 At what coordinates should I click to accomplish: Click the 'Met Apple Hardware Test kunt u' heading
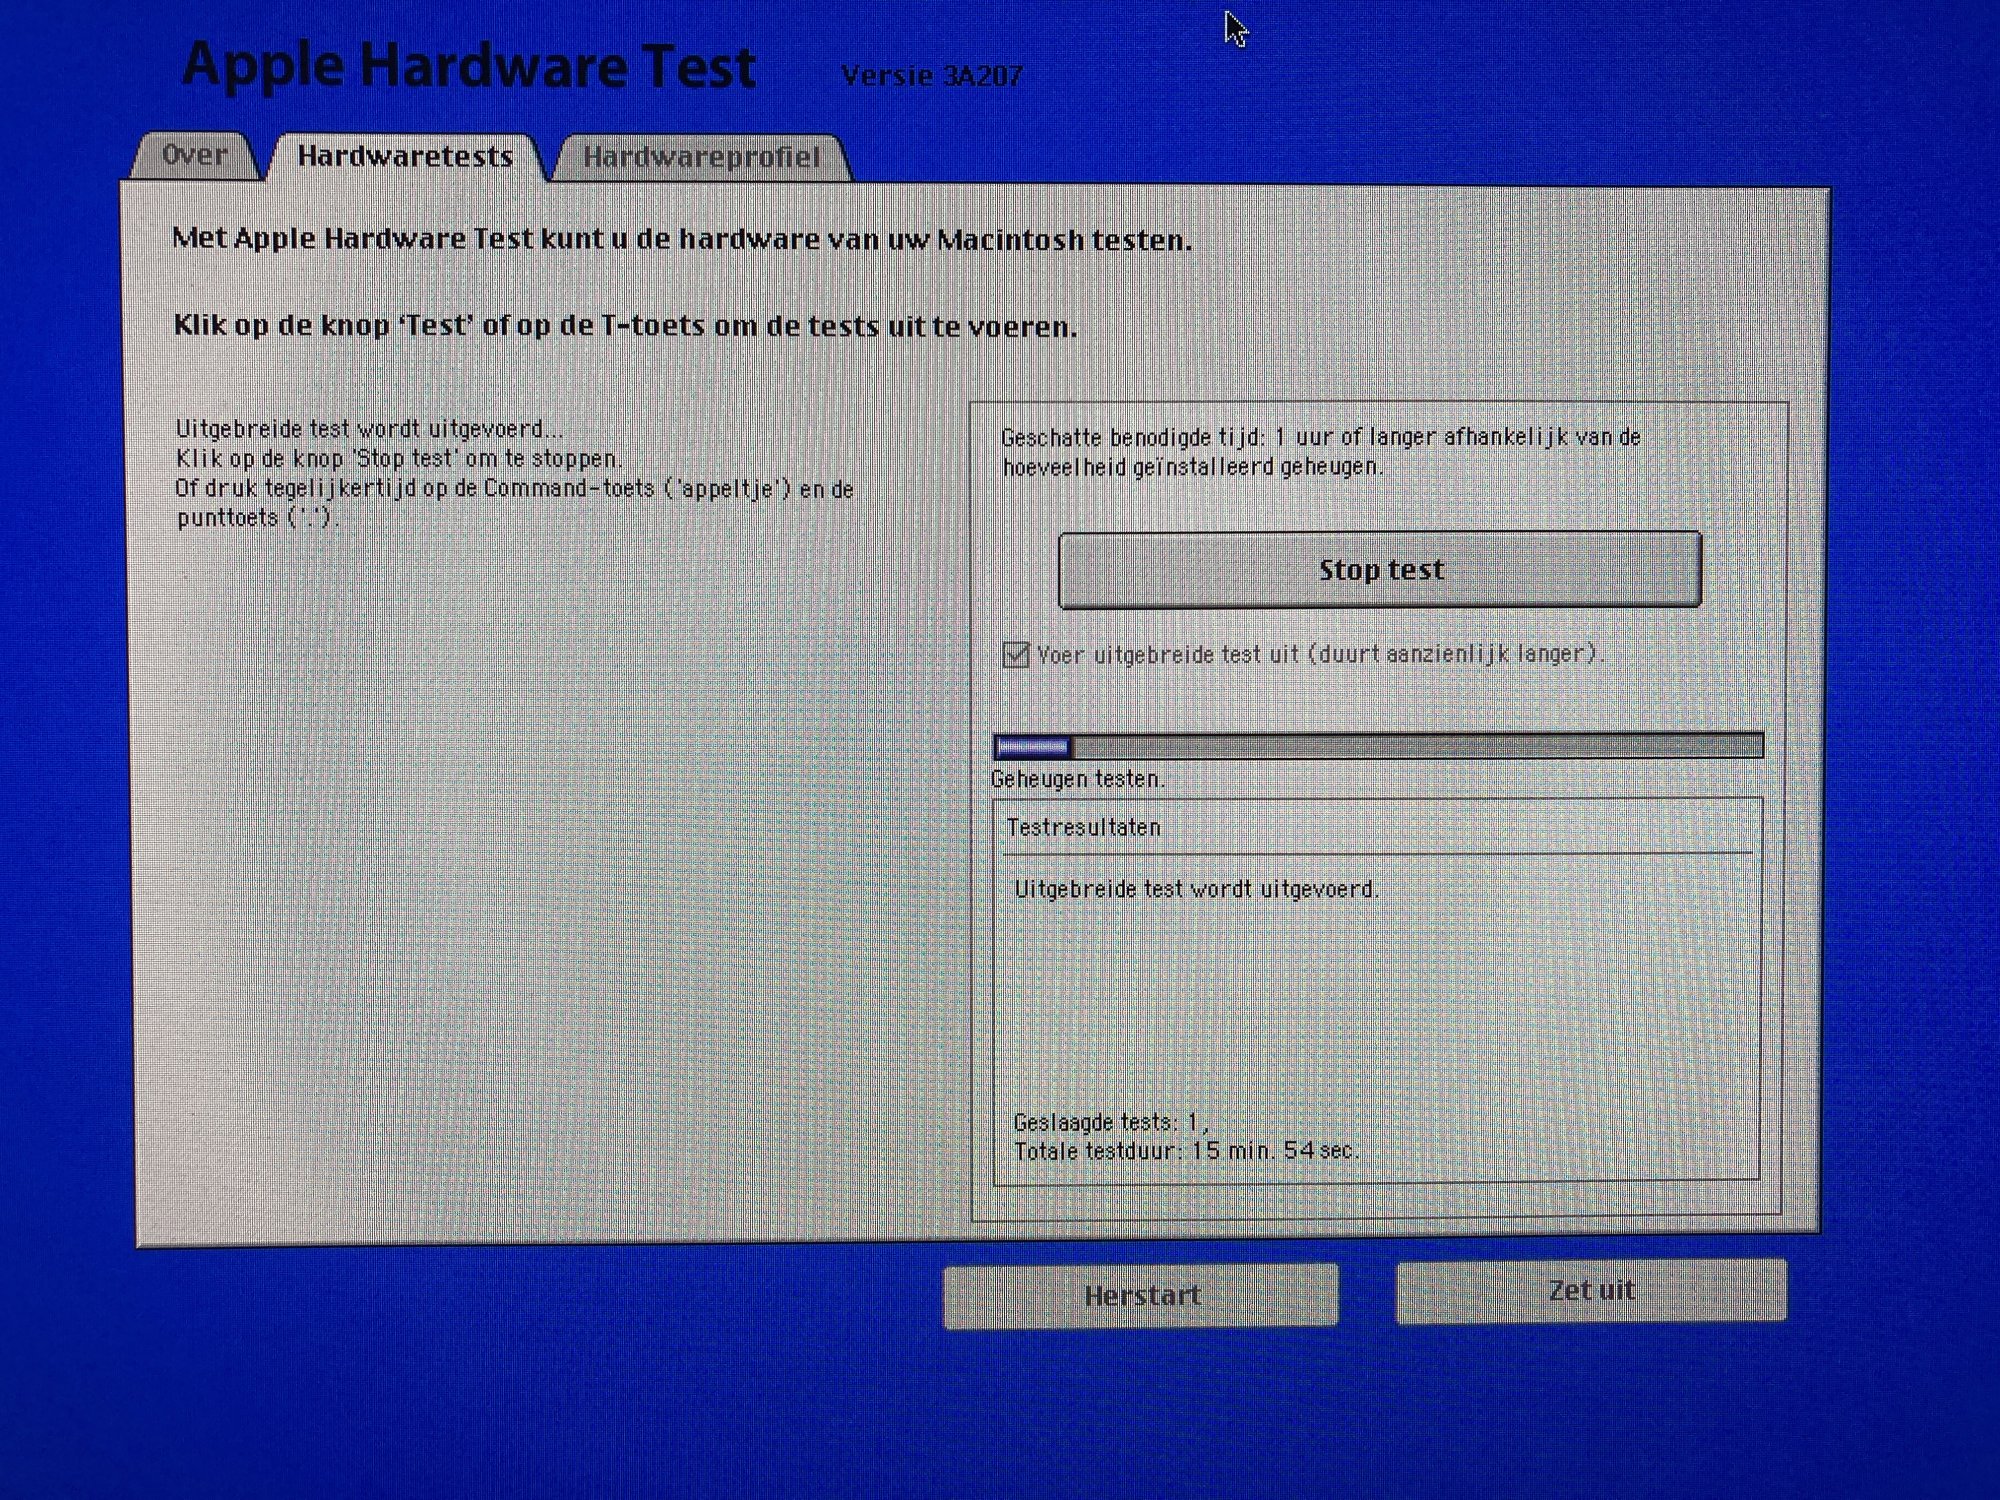click(681, 240)
